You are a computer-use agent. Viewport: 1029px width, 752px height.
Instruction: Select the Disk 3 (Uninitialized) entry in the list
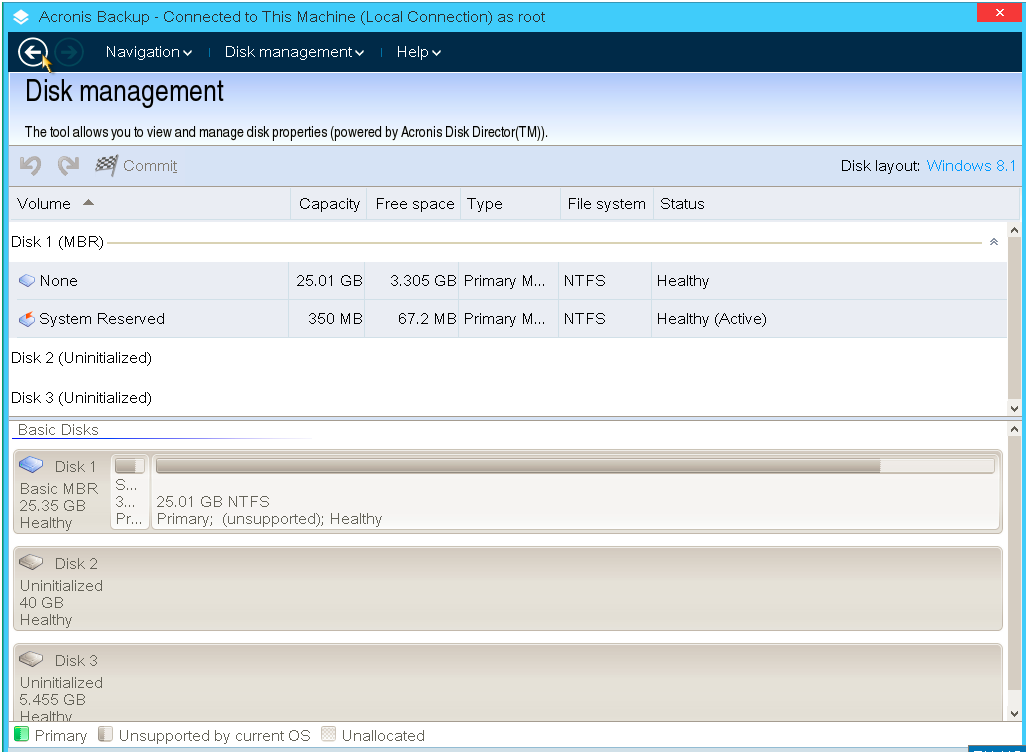point(81,398)
